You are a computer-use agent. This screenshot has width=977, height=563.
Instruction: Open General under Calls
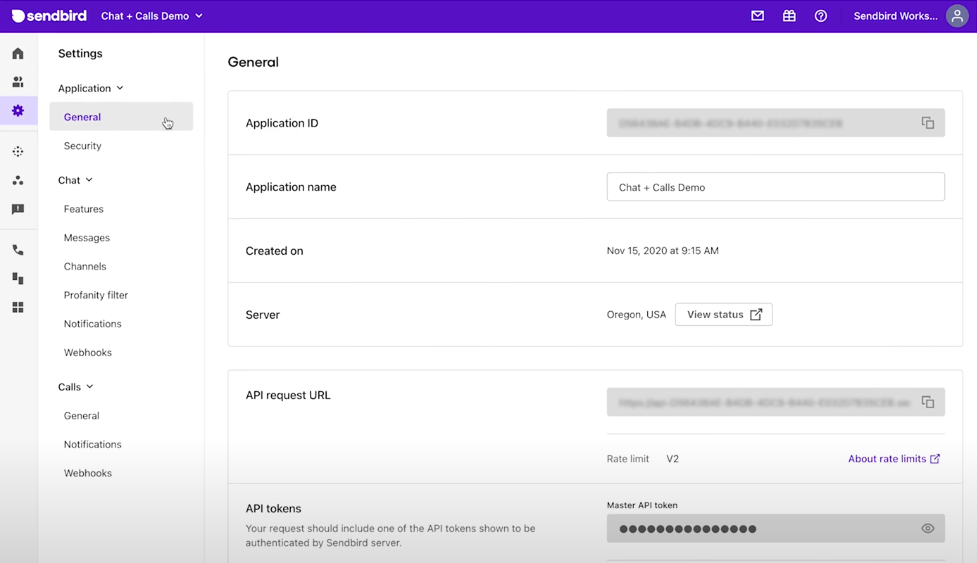[x=81, y=415]
